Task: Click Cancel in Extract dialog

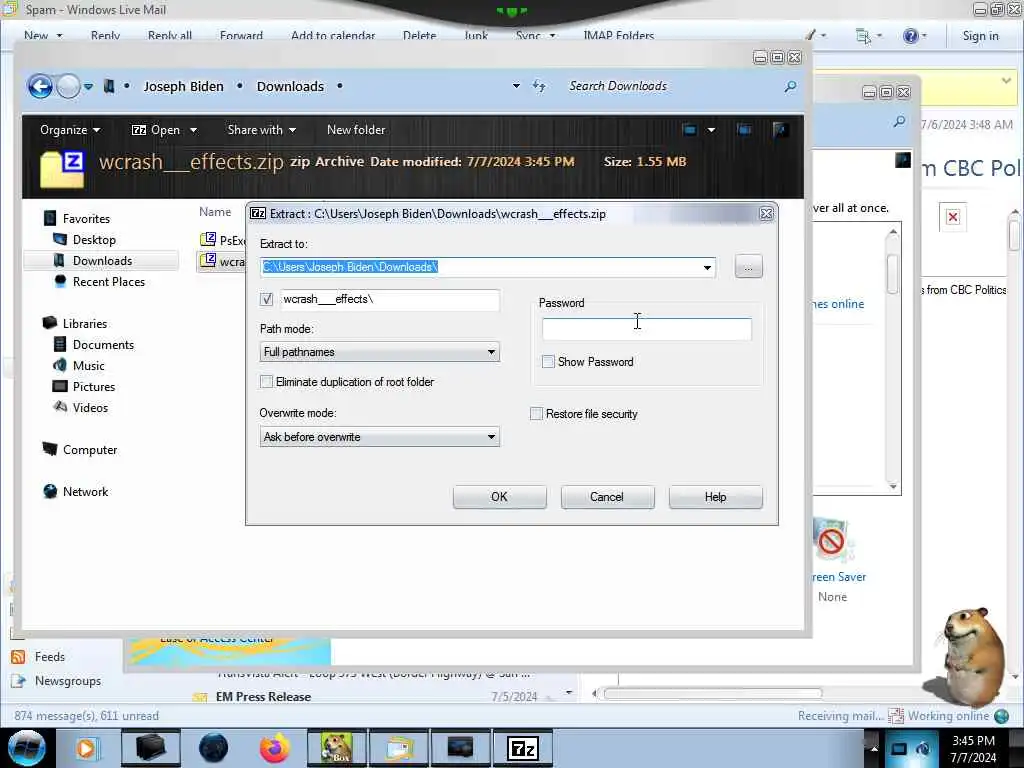Action: (x=607, y=497)
